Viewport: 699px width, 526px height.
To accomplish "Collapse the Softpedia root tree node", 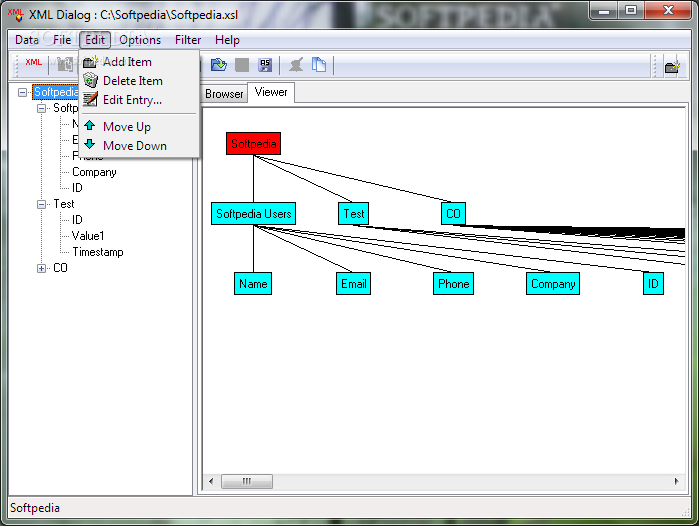I will click(22, 92).
